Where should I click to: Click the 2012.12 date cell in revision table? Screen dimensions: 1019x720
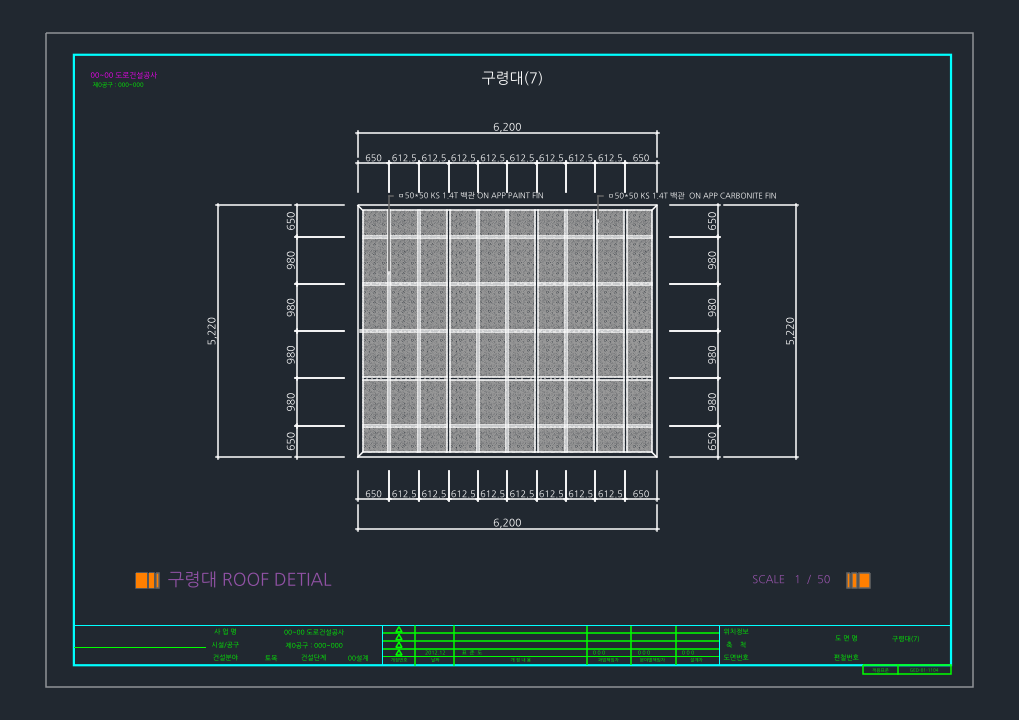click(x=435, y=652)
